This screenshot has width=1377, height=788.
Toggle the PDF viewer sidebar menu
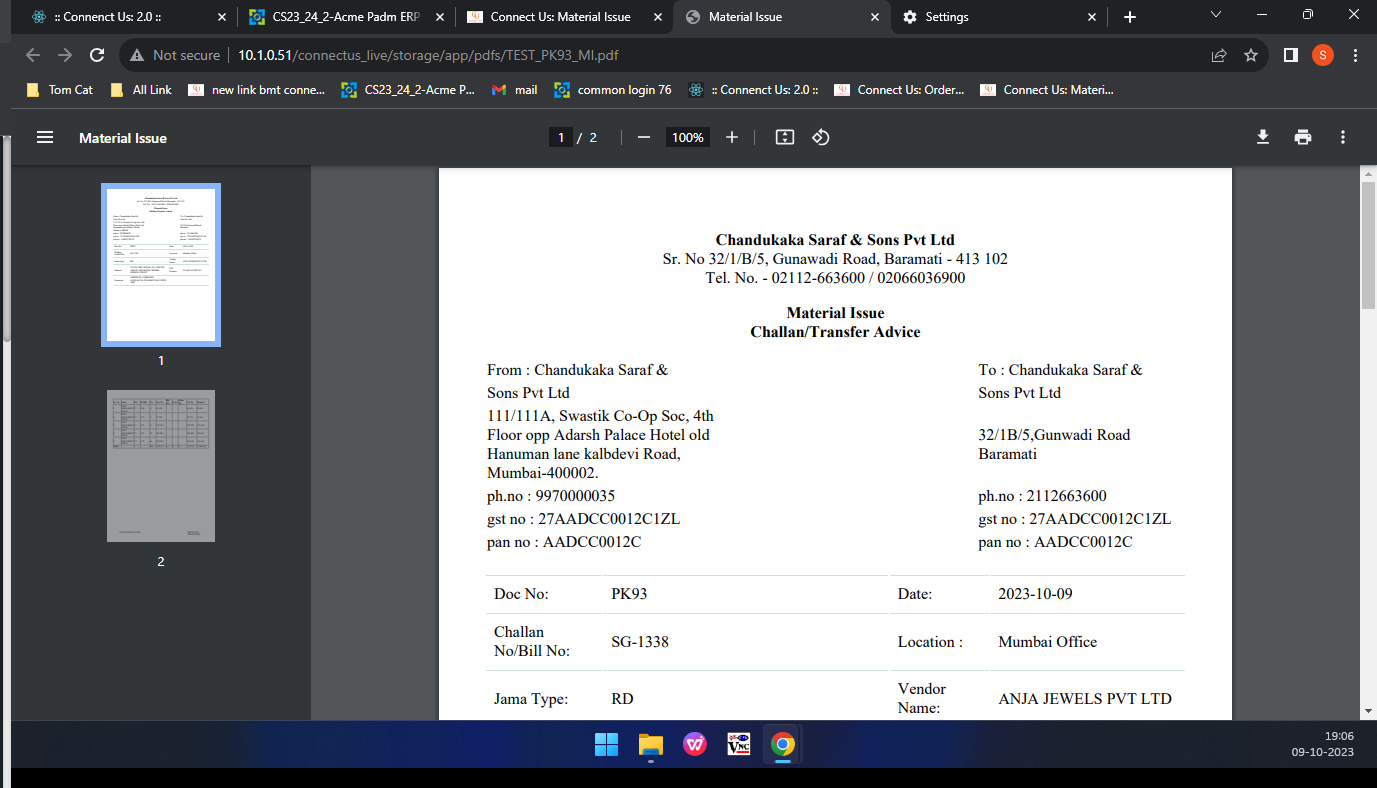pos(45,137)
